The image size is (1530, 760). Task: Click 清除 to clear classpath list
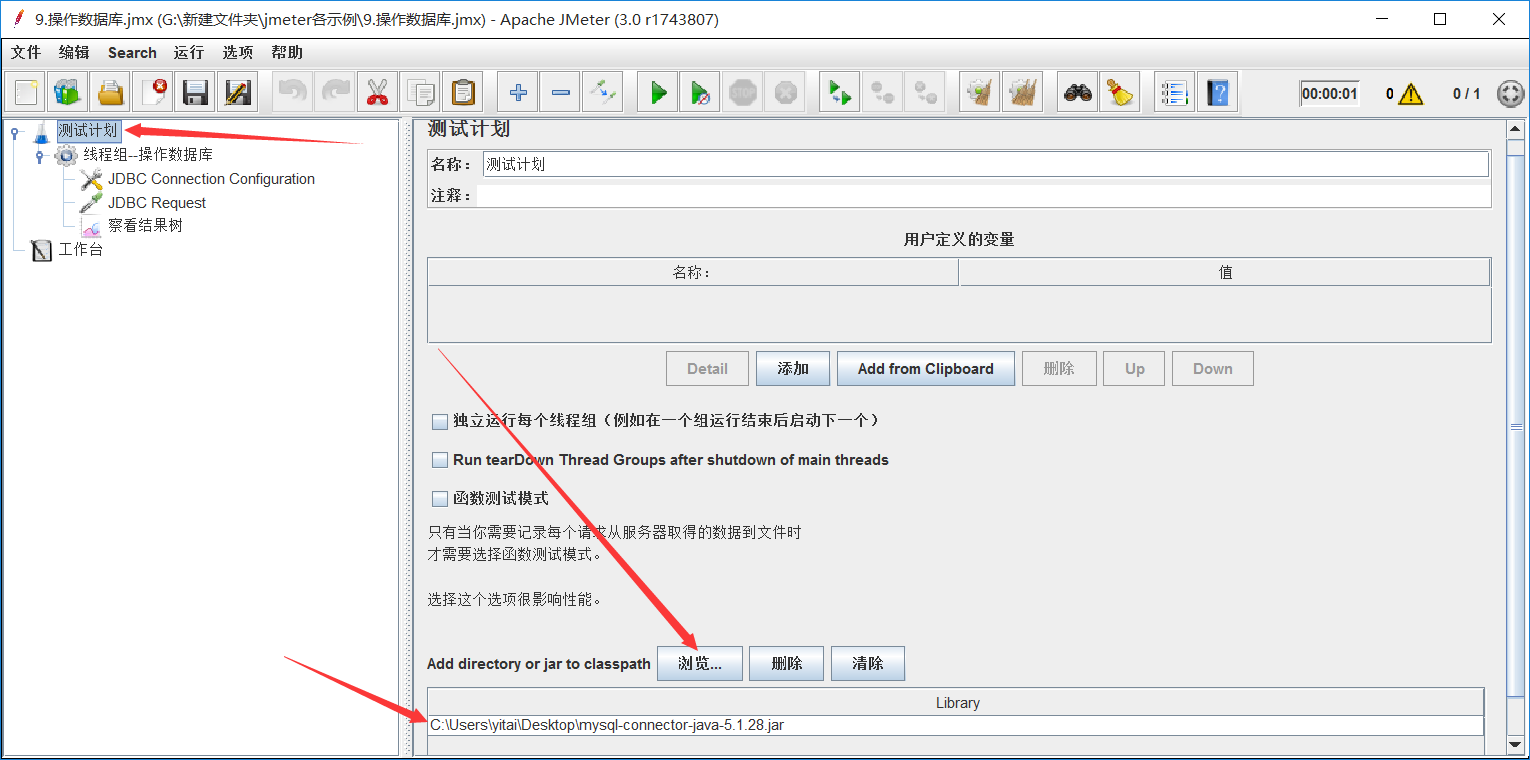tap(867, 663)
